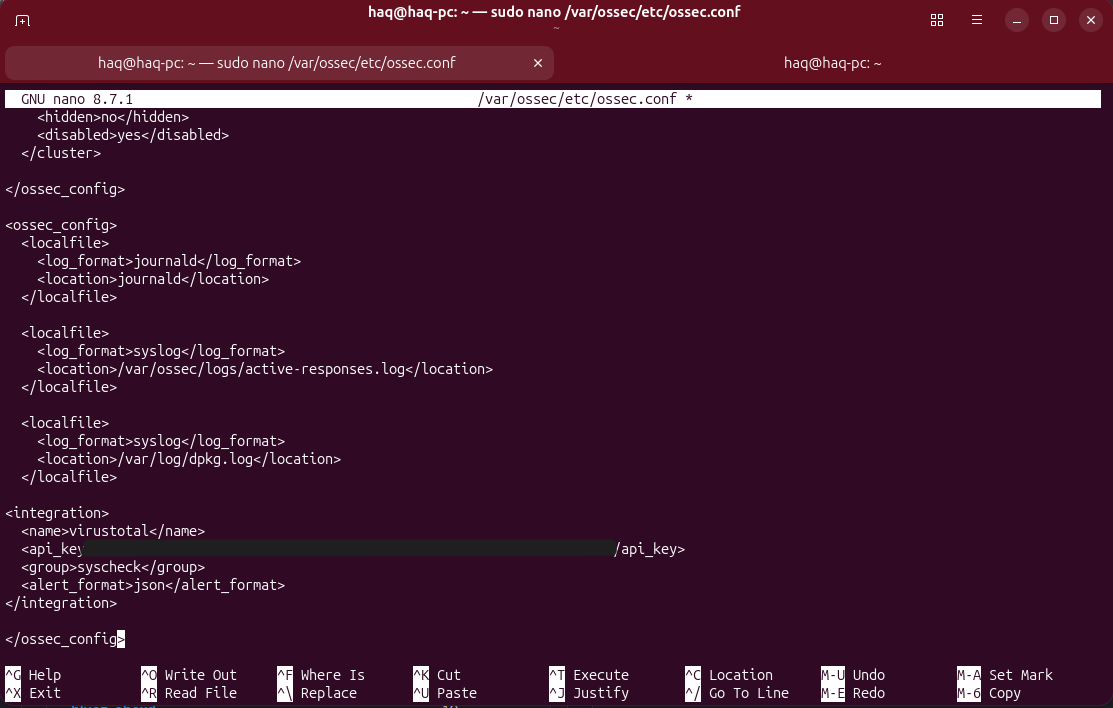1113x708 pixels.
Task: Click the </integration> closing tag
Action: (x=61, y=604)
